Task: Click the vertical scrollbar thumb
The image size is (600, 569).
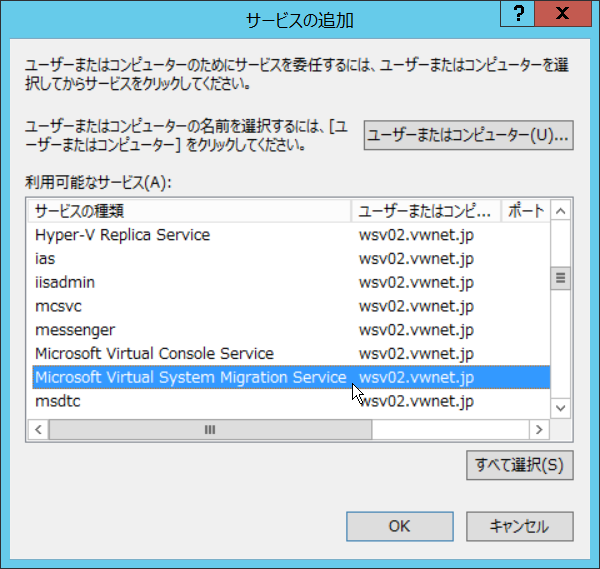Action: [561, 278]
